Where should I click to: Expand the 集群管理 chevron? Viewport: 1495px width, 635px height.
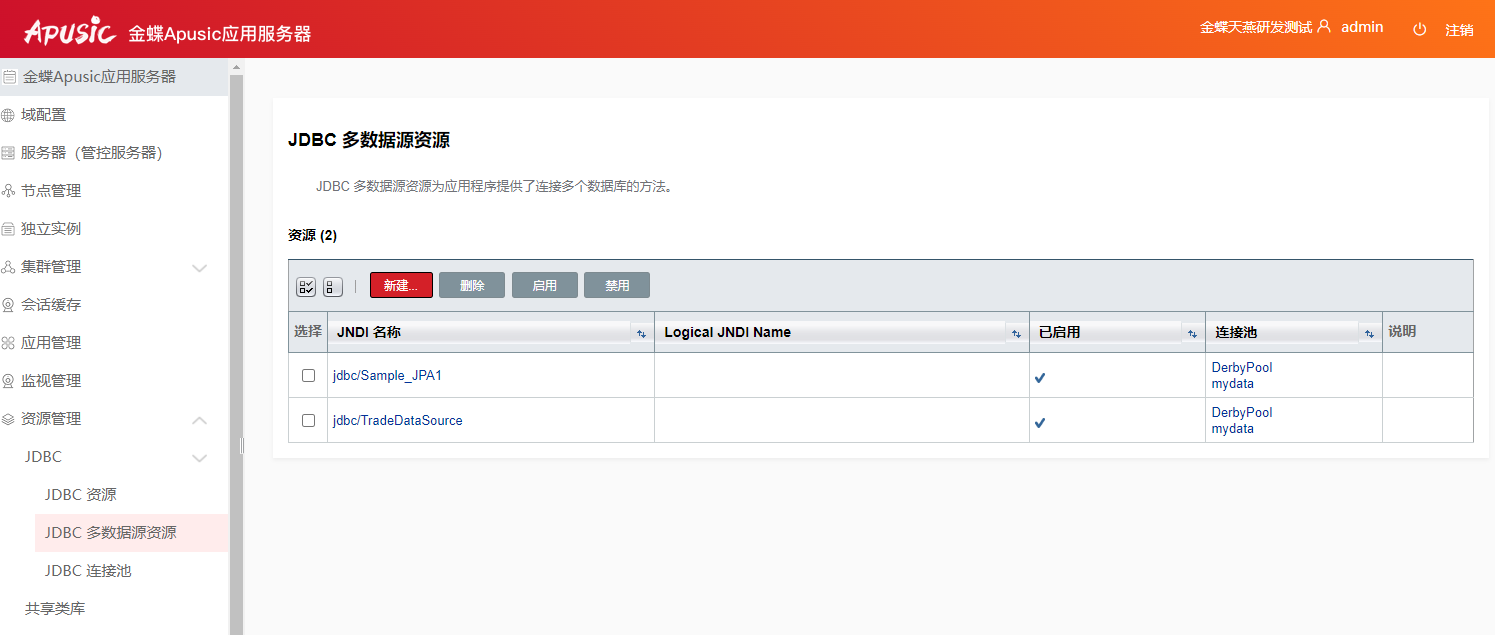[199, 268]
